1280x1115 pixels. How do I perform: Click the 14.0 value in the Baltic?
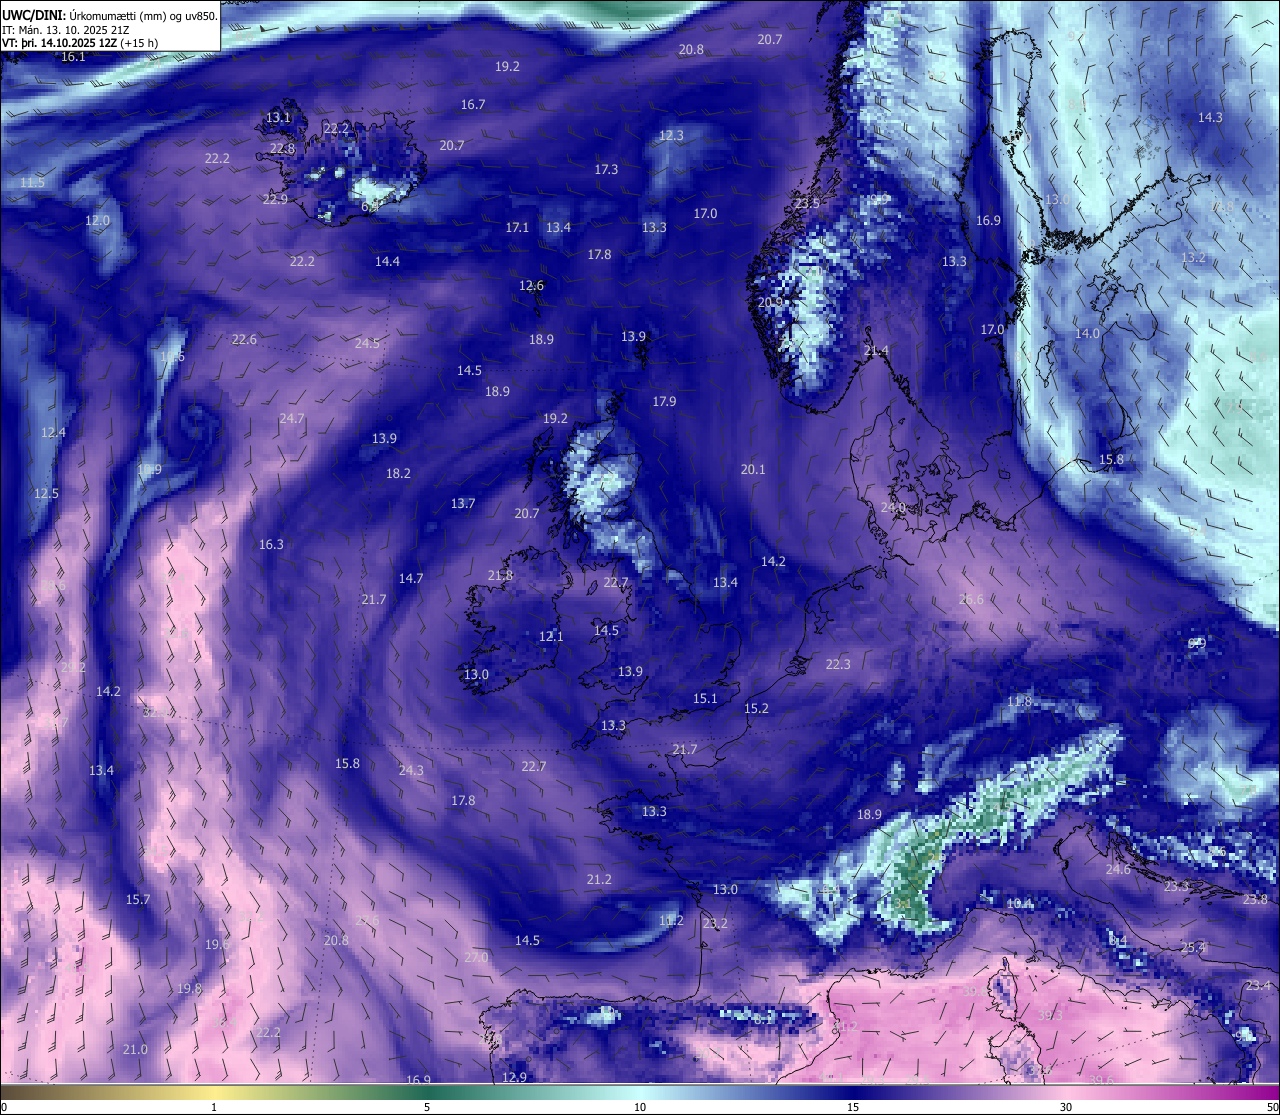tap(1087, 334)
